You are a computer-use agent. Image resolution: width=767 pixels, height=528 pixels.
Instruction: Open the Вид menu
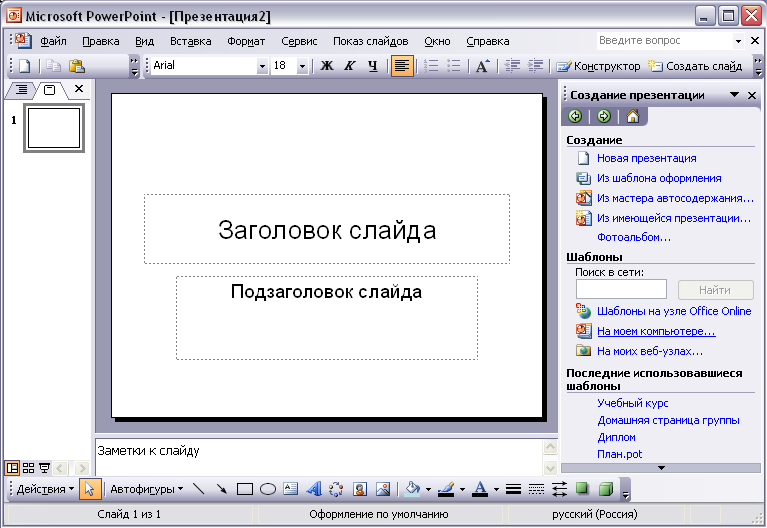144,42
